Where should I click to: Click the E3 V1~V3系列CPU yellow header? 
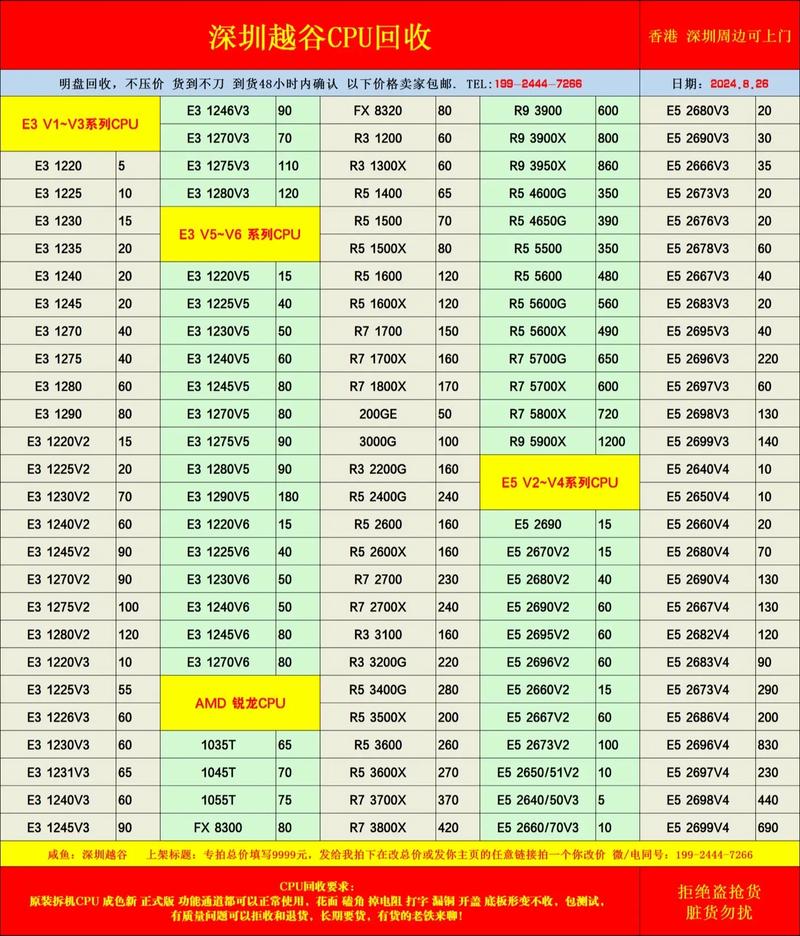(x=80, y=125)
